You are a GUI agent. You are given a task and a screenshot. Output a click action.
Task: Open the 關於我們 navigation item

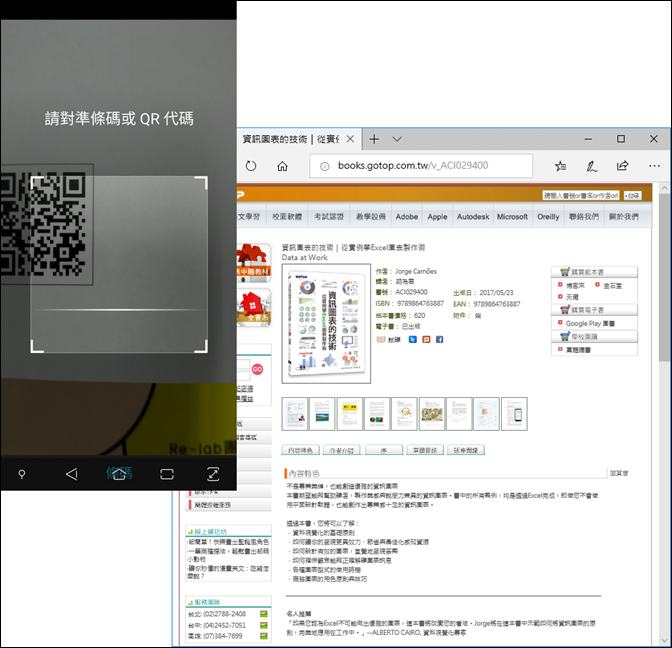coord(624,217)
